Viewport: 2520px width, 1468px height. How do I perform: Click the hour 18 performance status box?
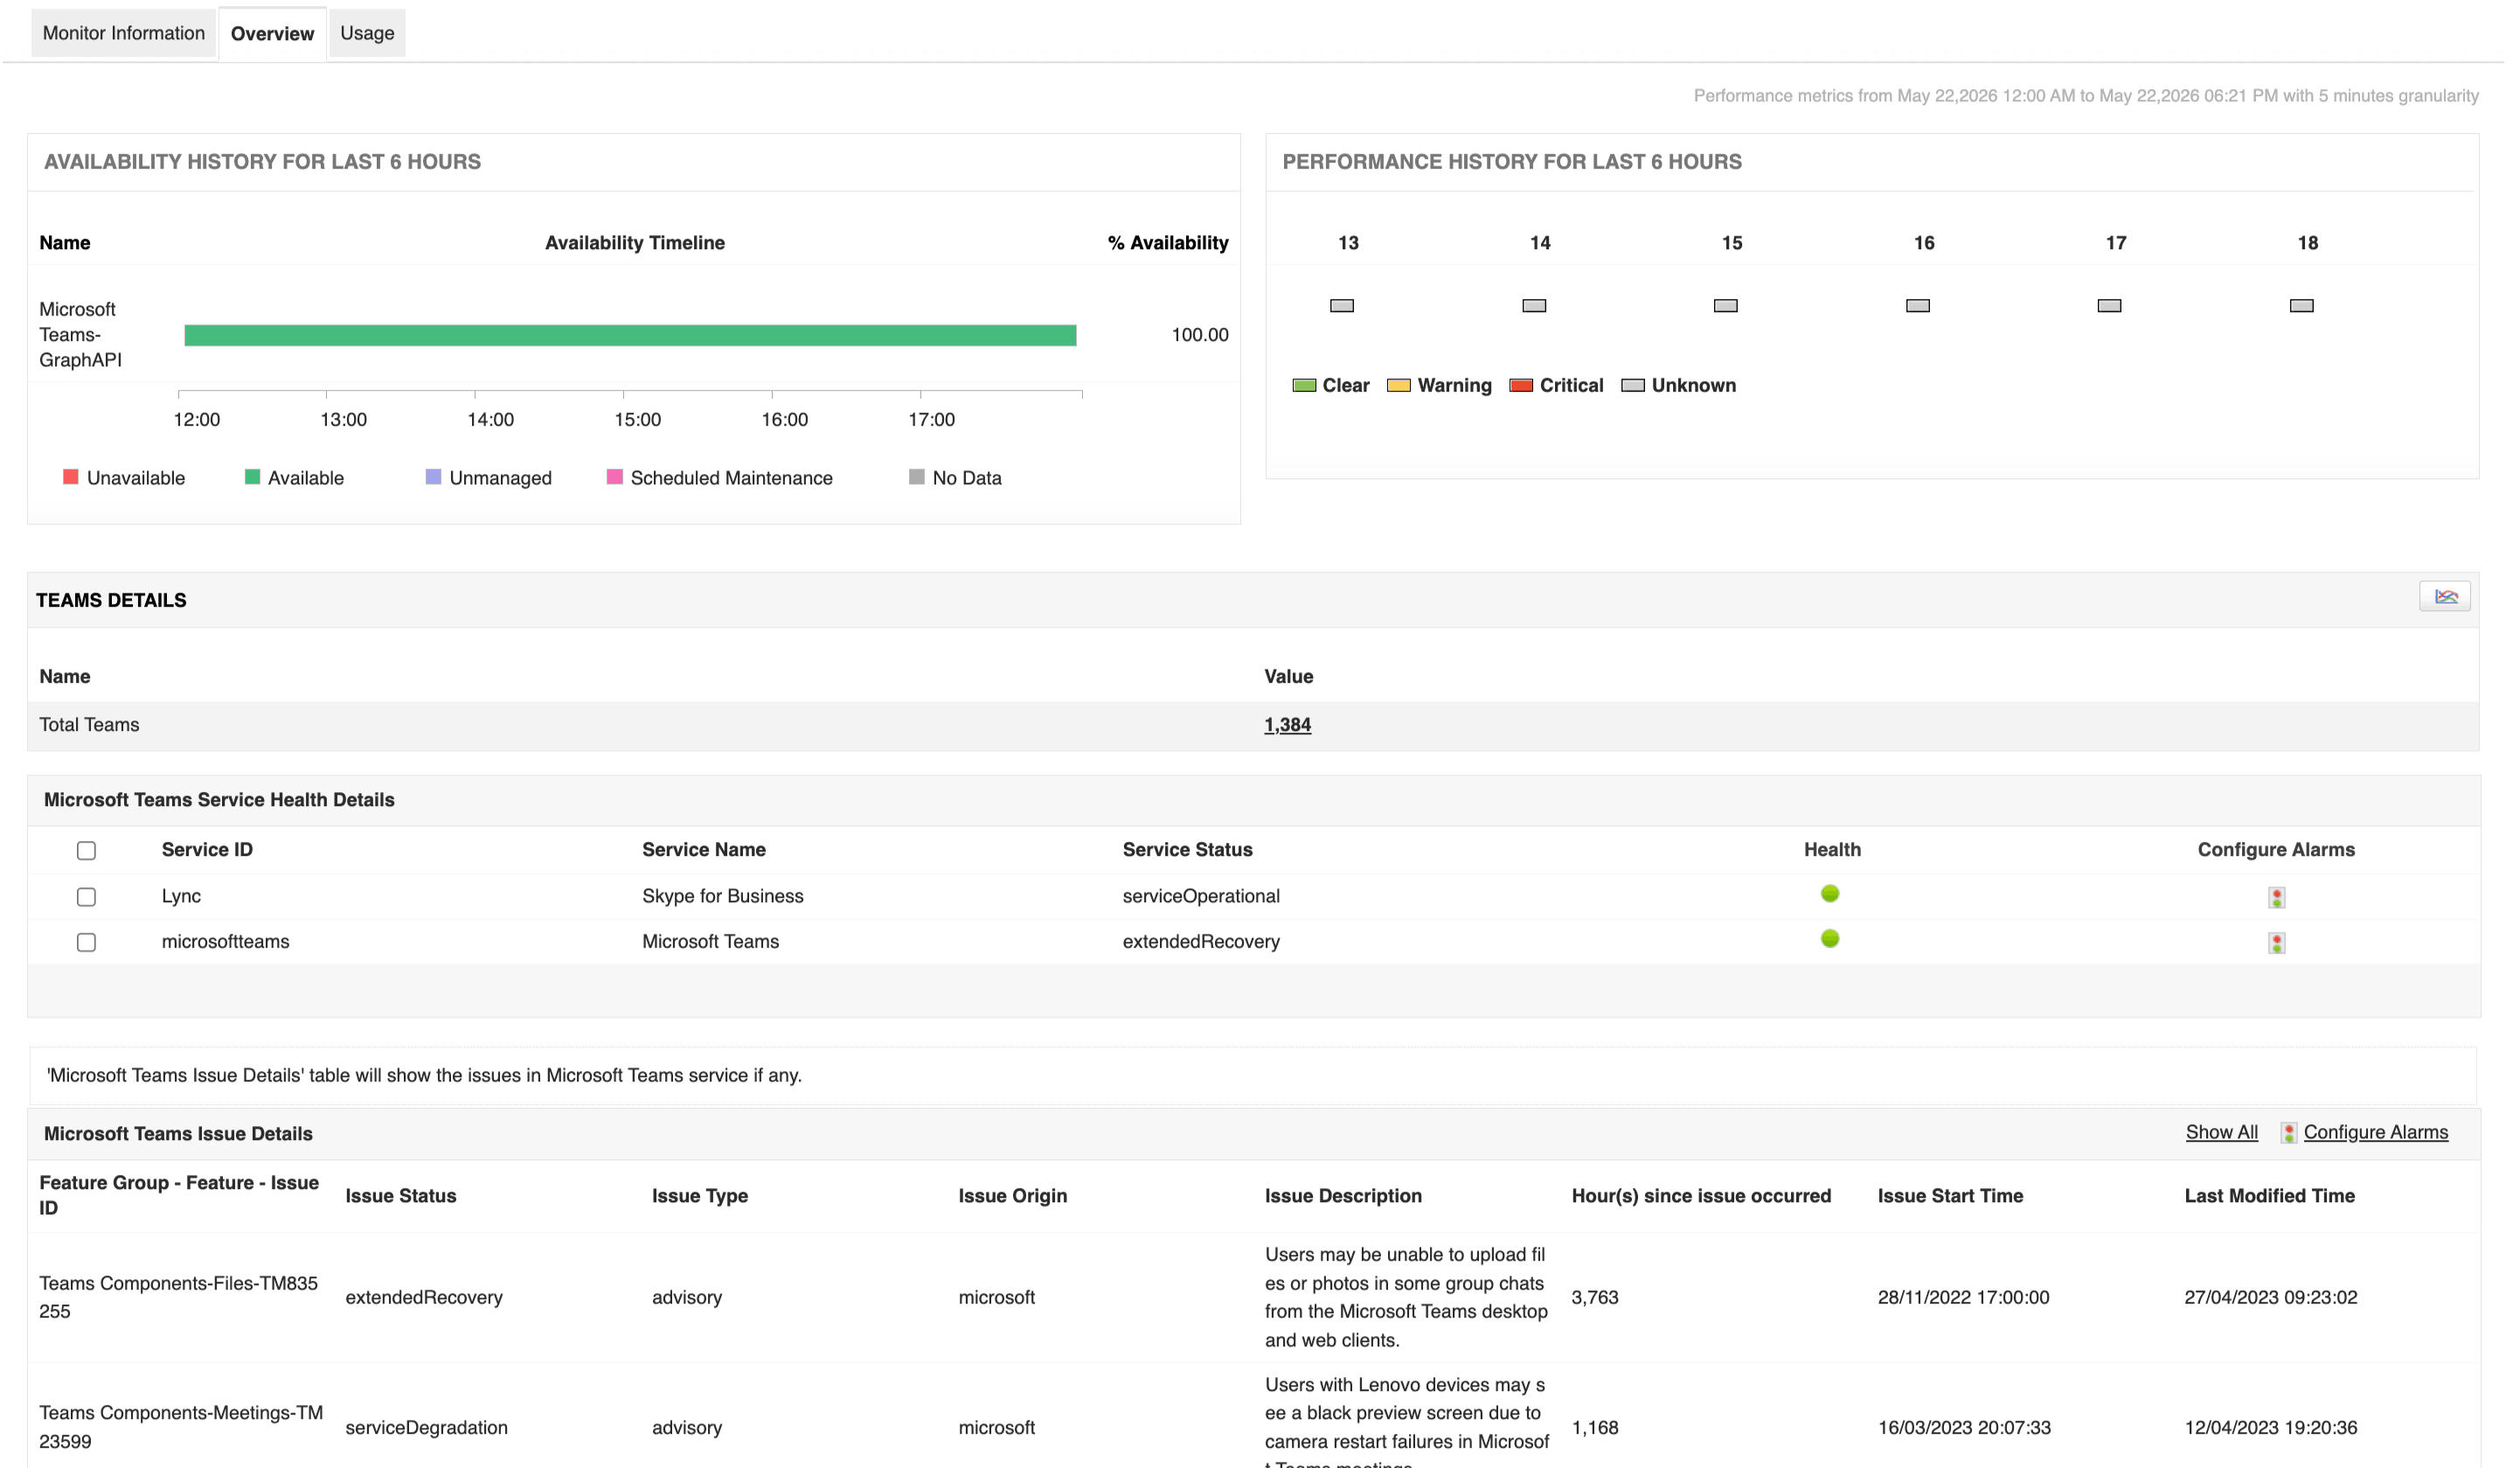(x=2301, y=305)
